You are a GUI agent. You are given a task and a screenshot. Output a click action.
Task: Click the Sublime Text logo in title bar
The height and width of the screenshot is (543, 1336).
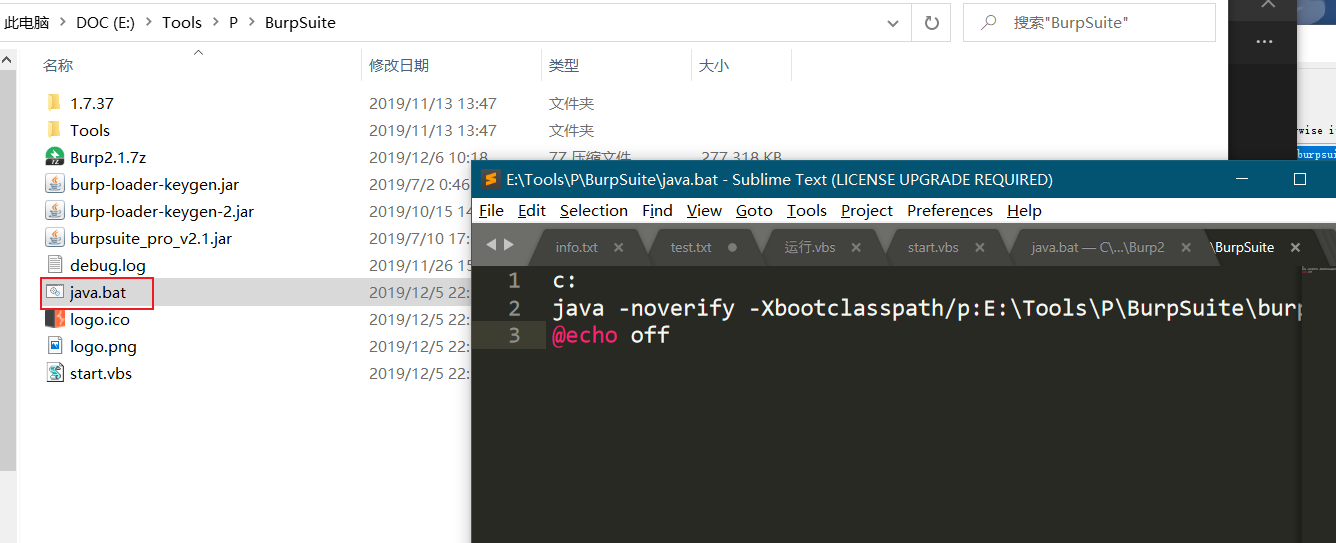[x=490, y=180]
